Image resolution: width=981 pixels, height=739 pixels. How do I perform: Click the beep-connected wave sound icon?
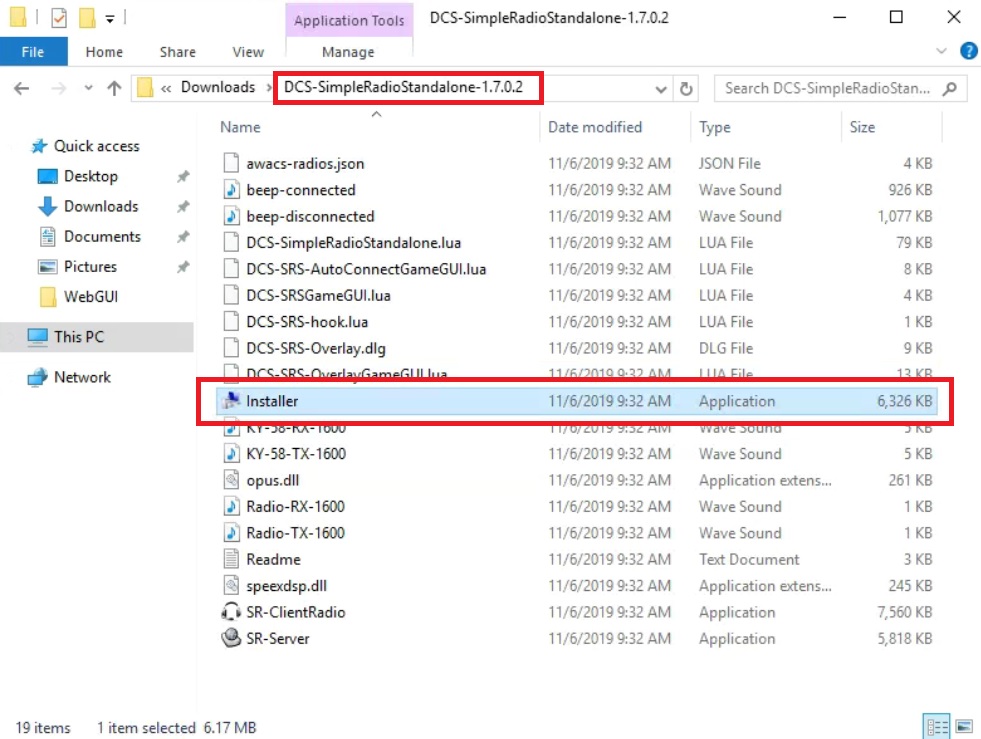click(x=231, y=190)
